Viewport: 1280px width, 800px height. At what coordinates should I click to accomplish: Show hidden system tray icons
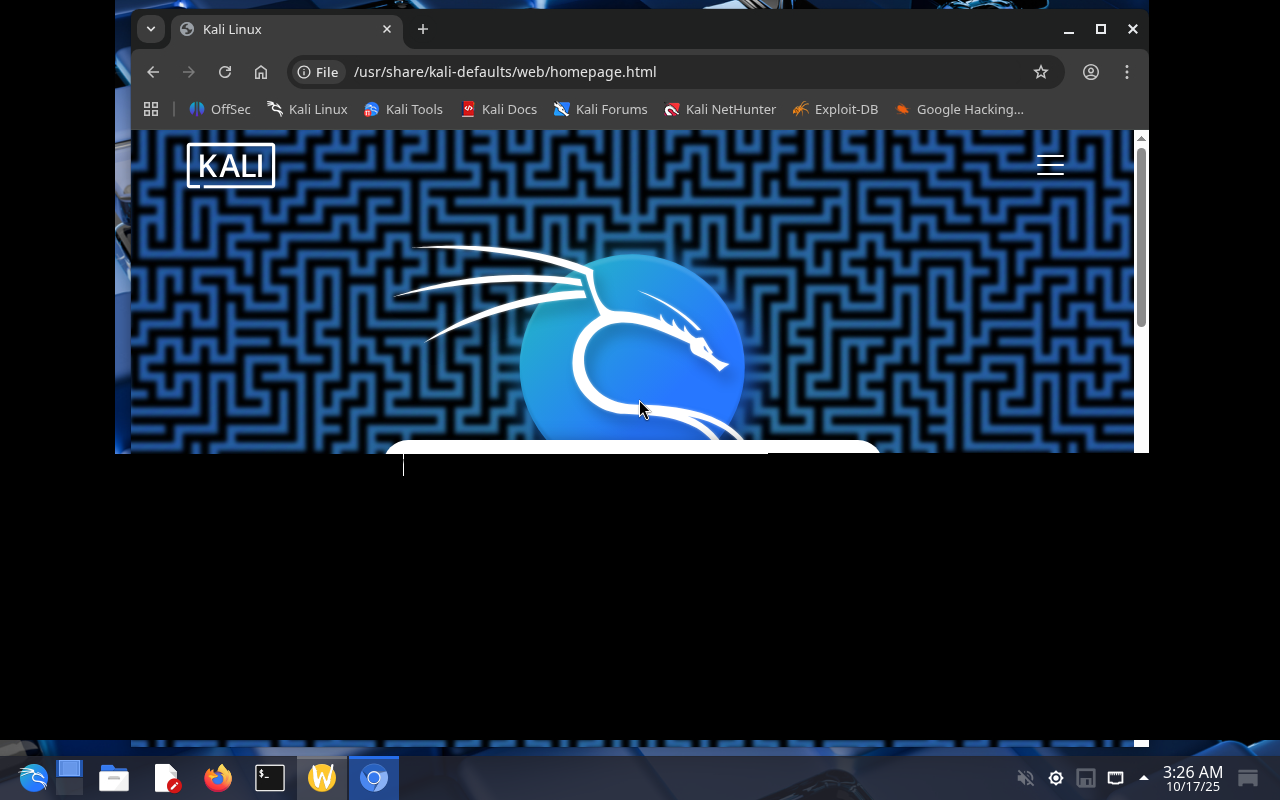click(x=1144, y=778)
